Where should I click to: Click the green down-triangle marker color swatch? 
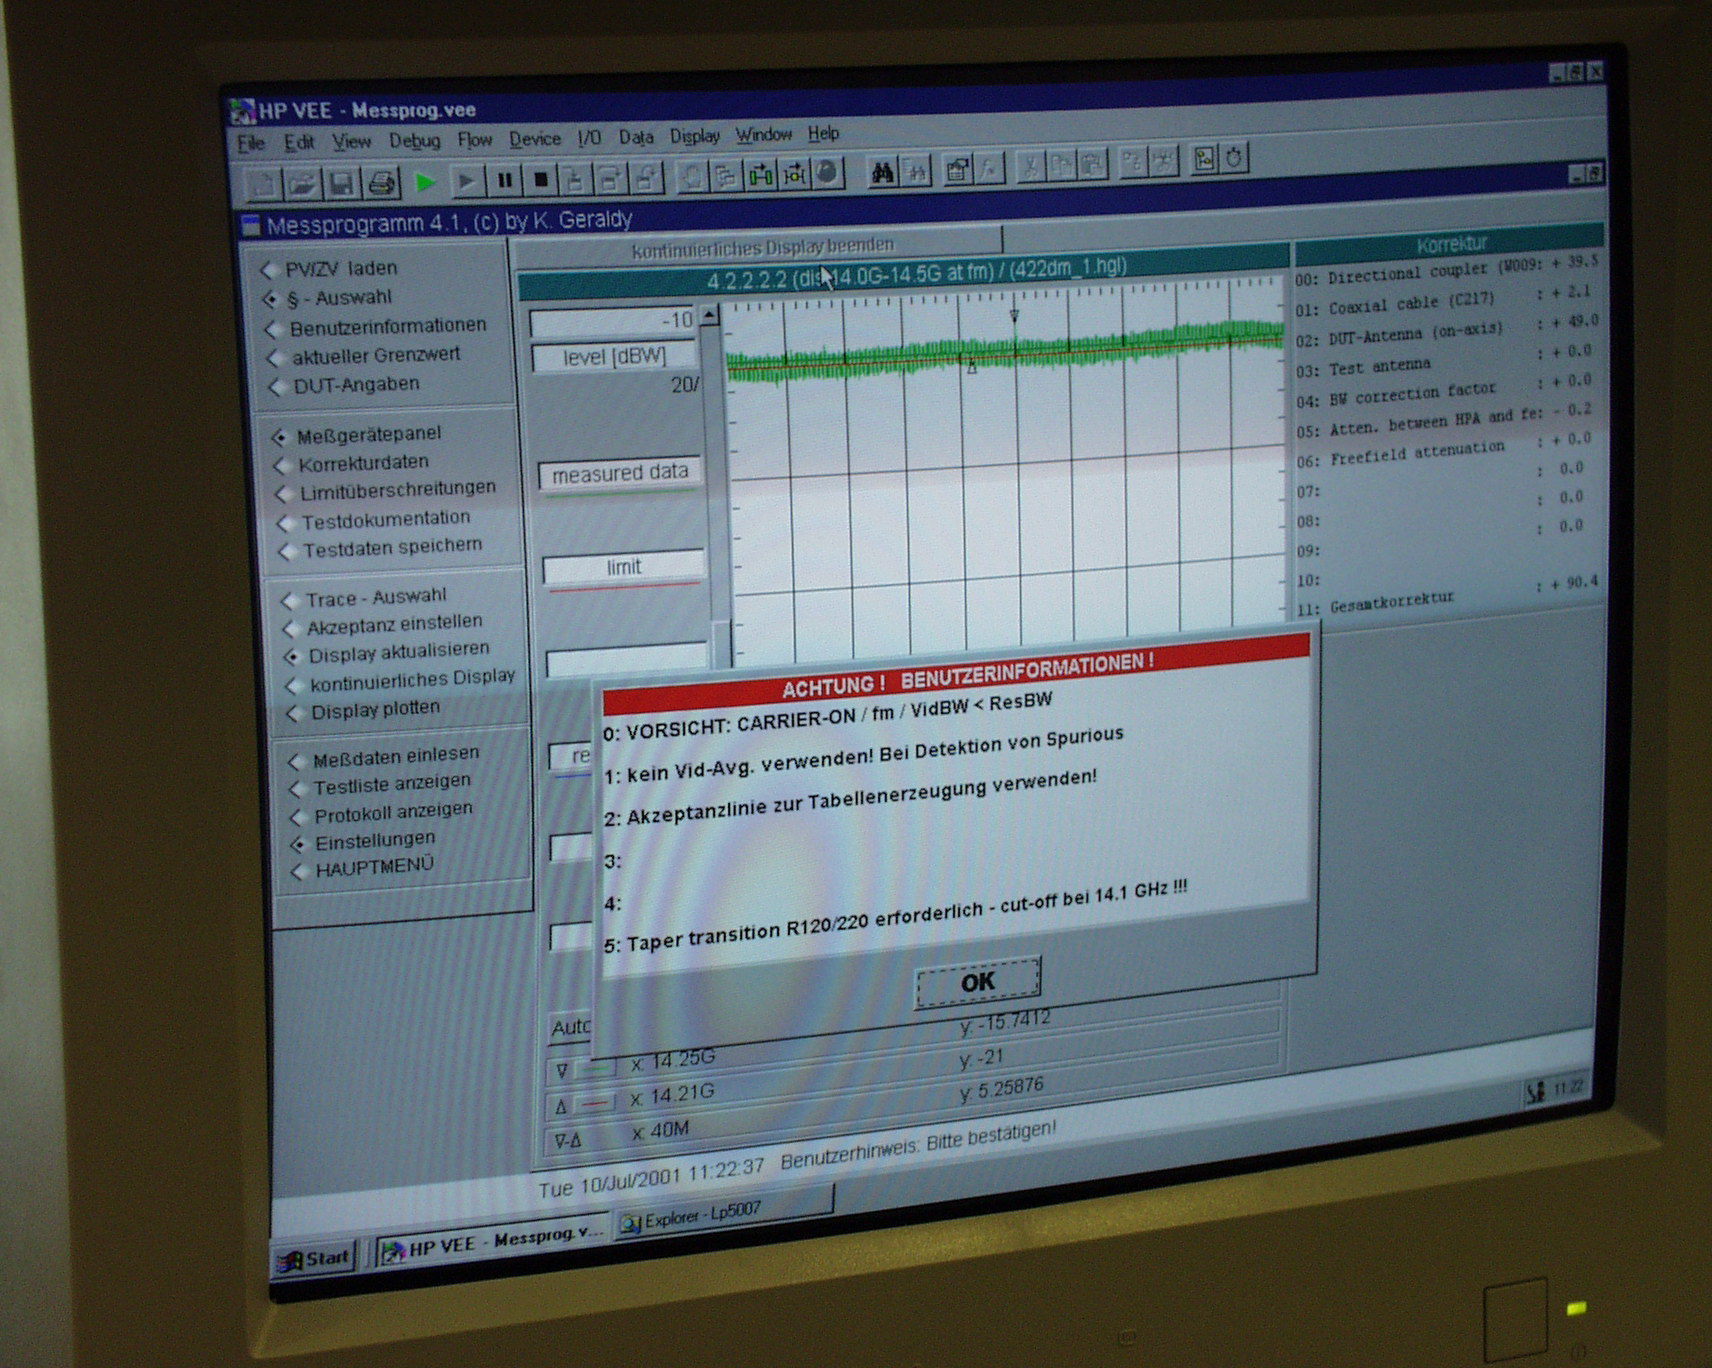pyautogui.click(x=596, y=1068)
